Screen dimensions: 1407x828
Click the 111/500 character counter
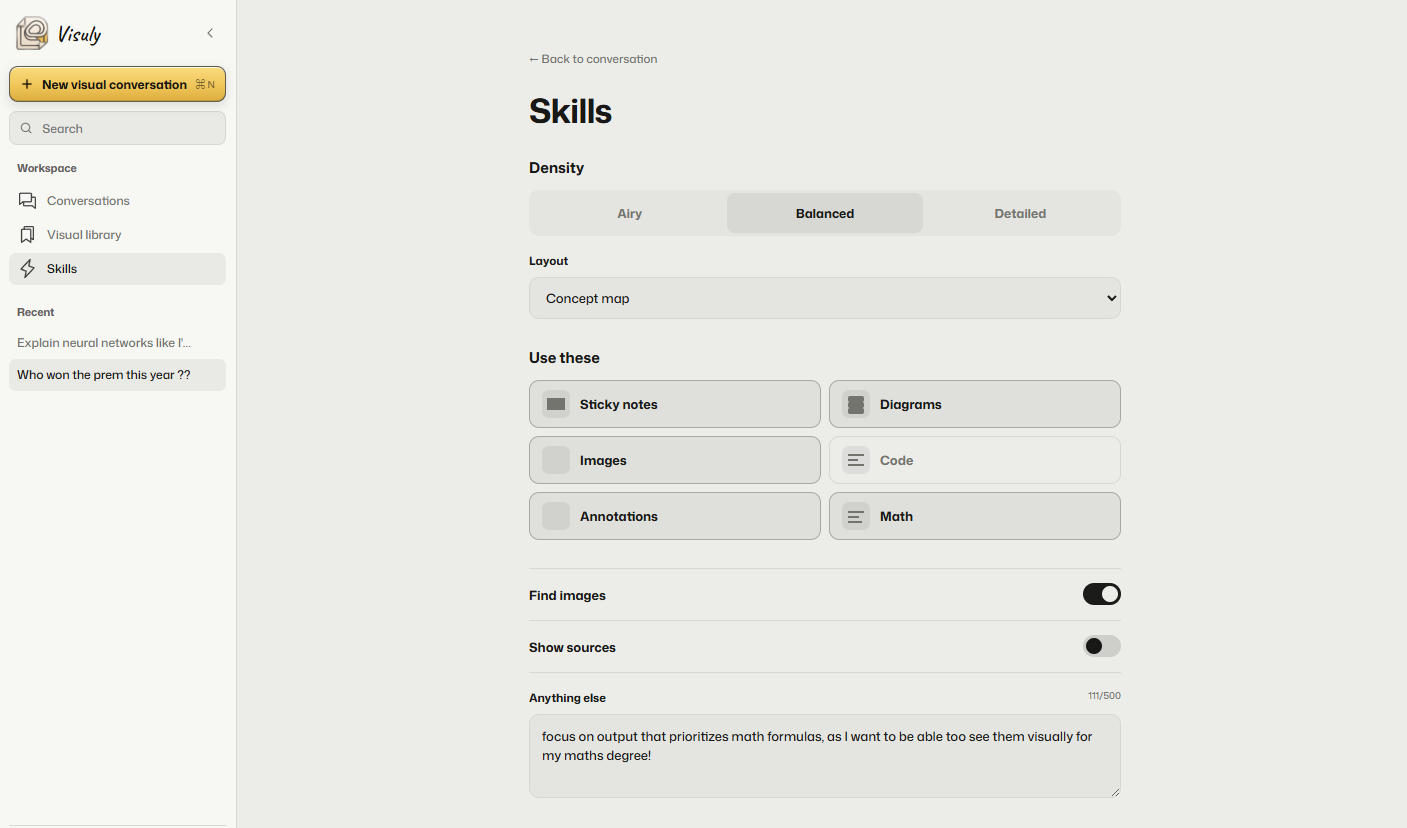tap(1104, 696)
